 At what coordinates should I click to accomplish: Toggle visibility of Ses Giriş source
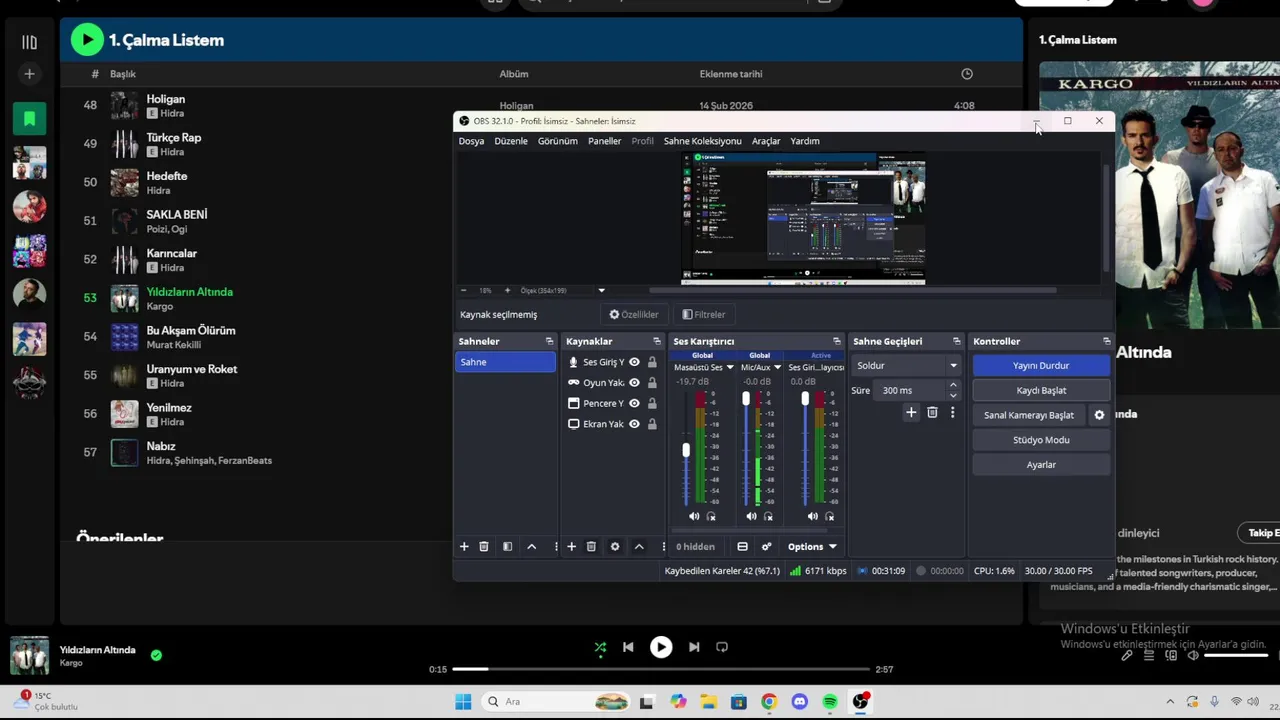[634, 362]
